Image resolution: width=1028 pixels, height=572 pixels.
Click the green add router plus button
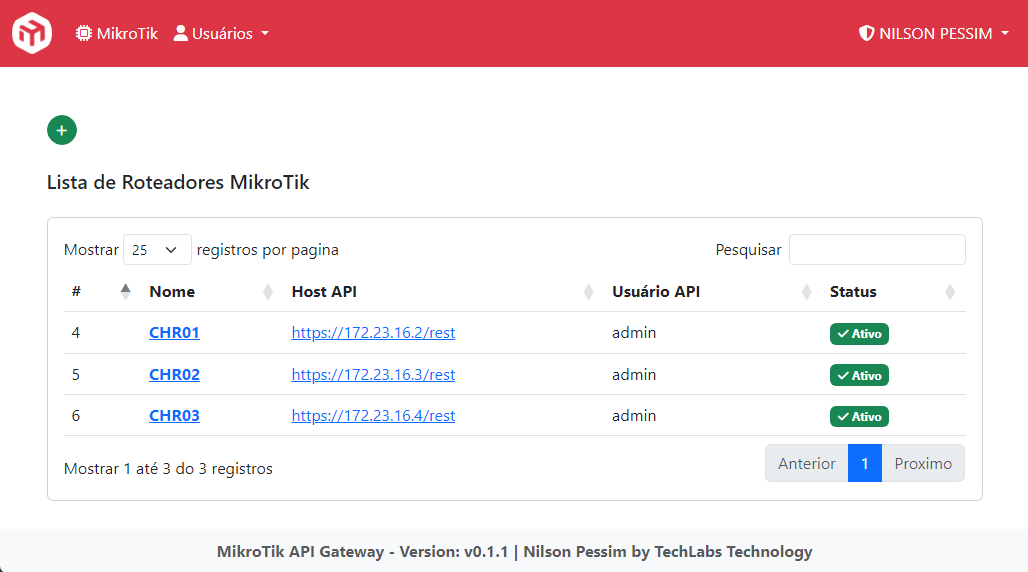coord(62,130)
